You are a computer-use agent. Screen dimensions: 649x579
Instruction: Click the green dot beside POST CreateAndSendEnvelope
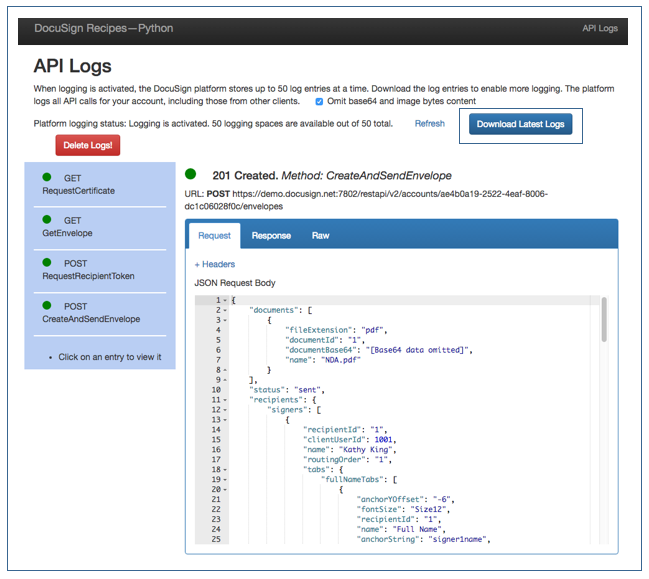click(47, 305)
